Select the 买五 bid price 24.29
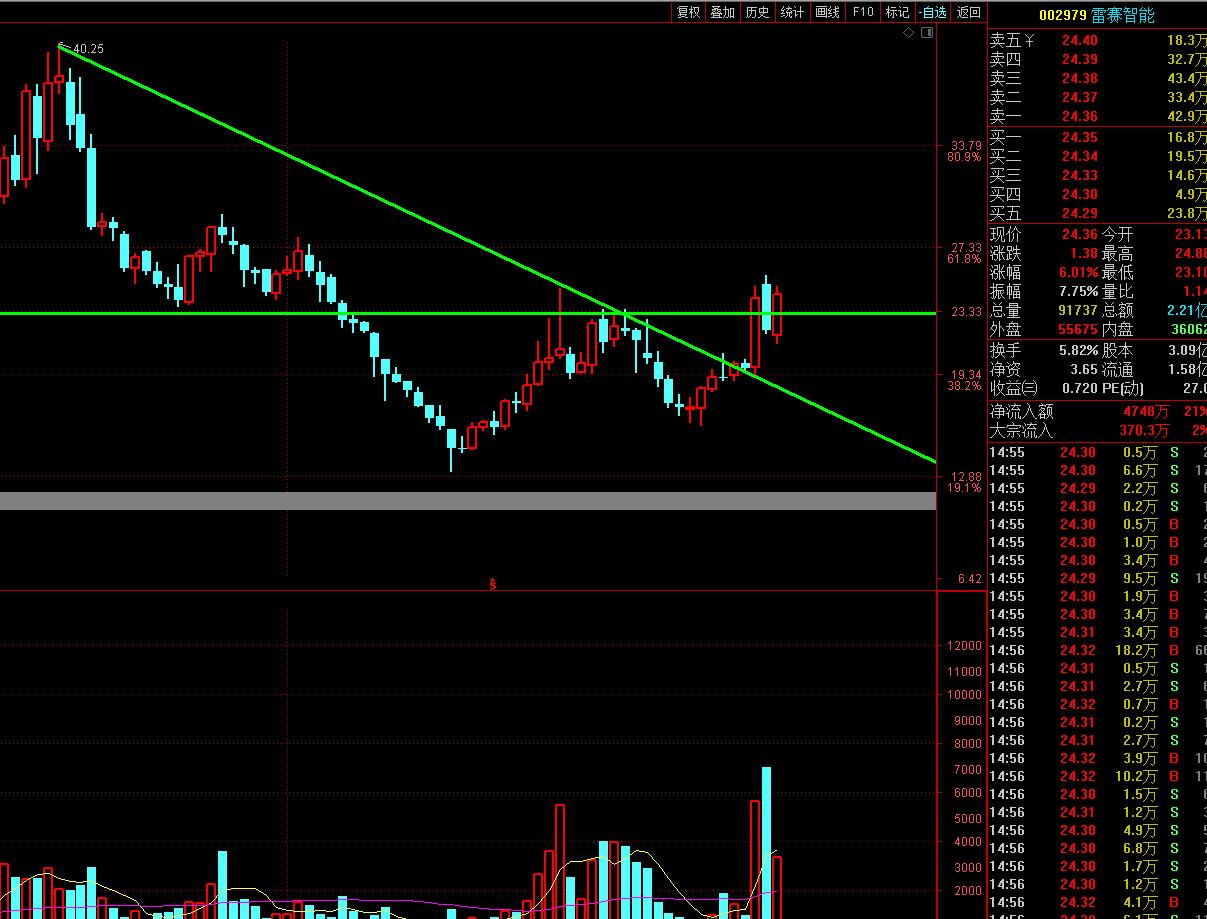Screen dimensions: 1207x919 [x=1079, y=214]
